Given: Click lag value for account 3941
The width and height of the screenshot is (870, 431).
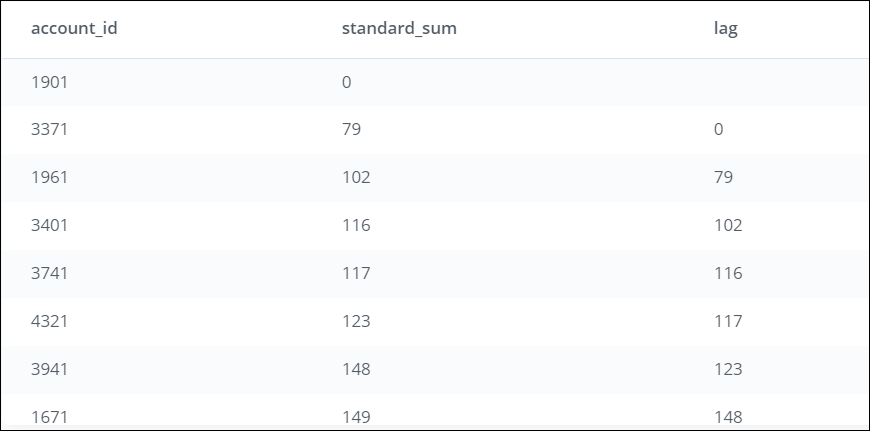Looking at the screenshot, I should tap(728, 369).
